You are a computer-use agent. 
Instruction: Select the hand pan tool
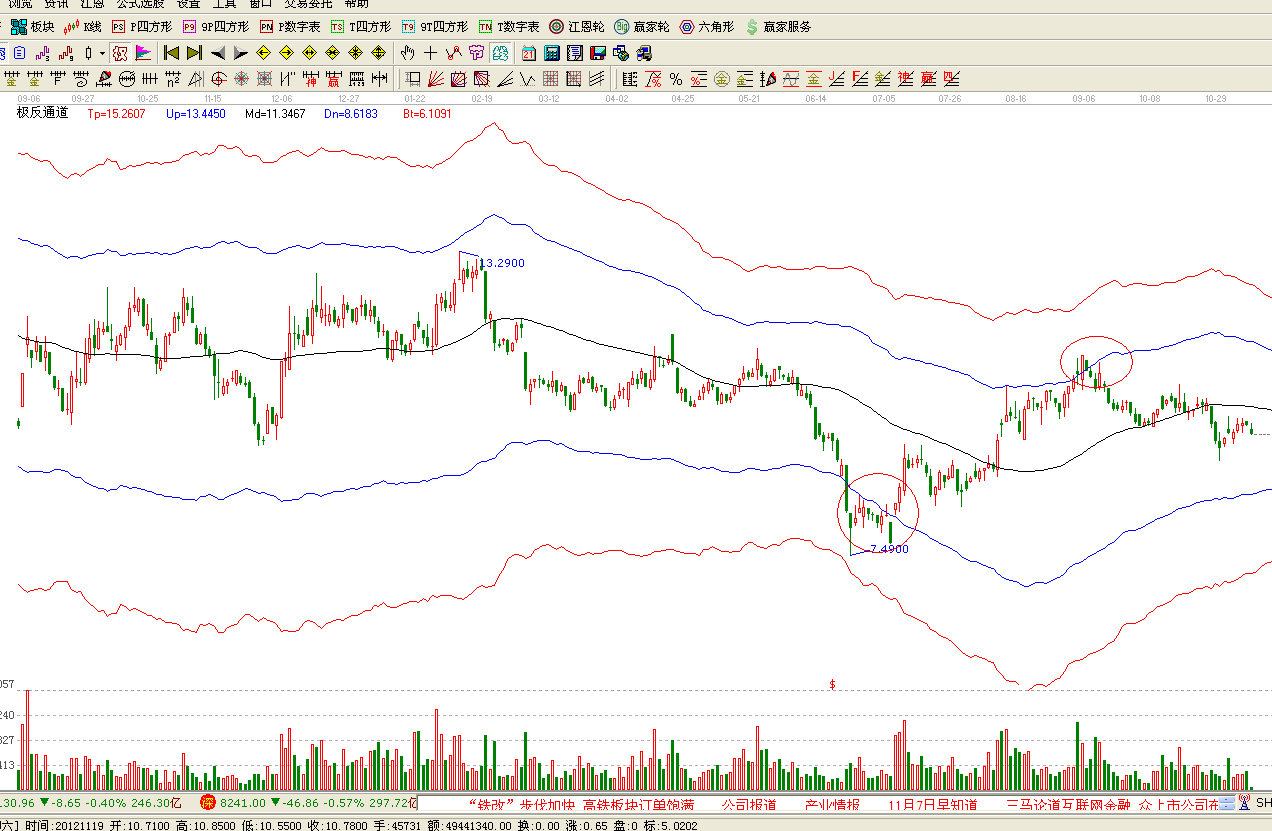pos(407,53)
